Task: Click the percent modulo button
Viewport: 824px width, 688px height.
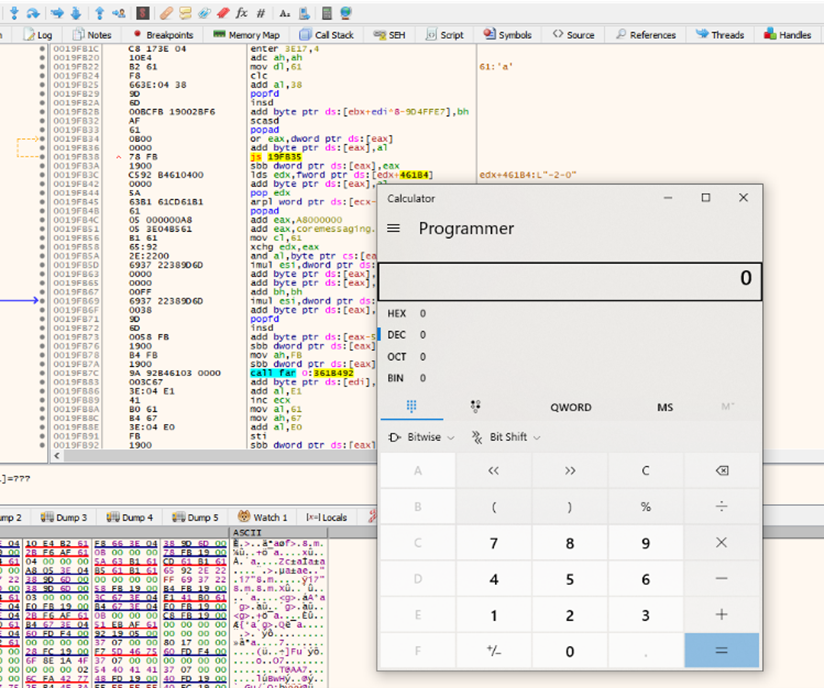Action: [x=646, y=507]
